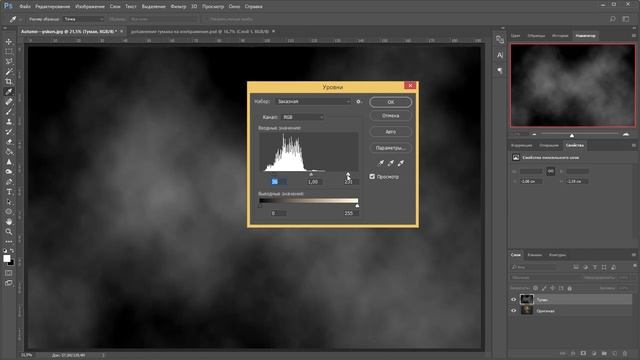Image resolution: width=640 pixels, height=360 pixels.
Task: Select the Hand tool
Action: tap(9, 222)
